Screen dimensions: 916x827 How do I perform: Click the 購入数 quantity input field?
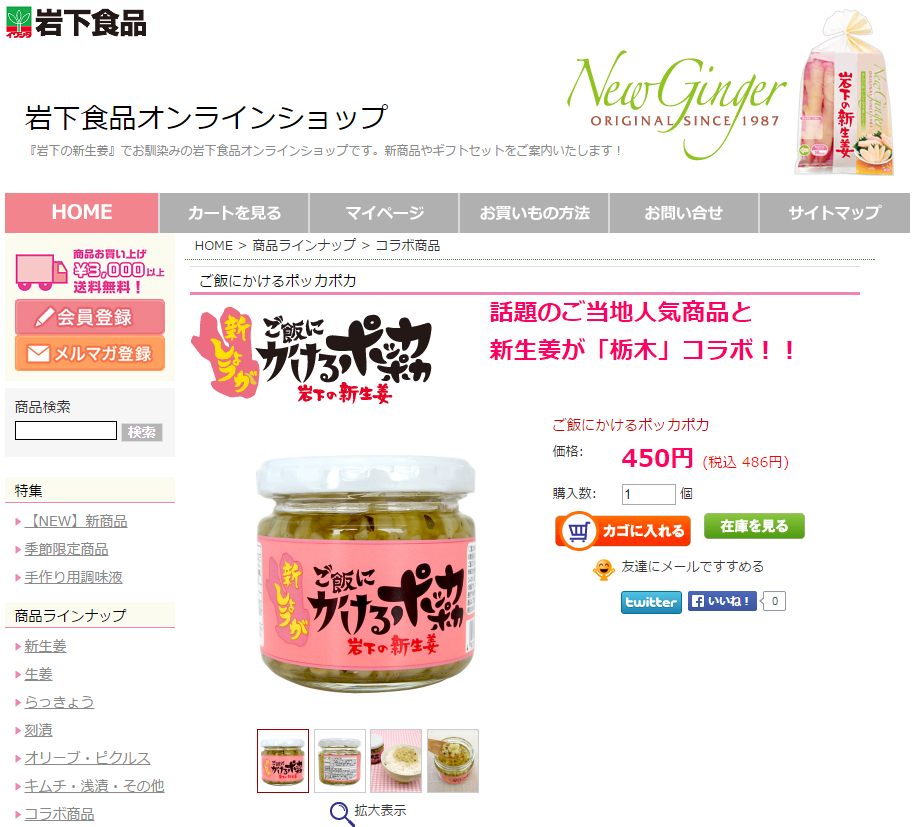[x=648, y=494]
